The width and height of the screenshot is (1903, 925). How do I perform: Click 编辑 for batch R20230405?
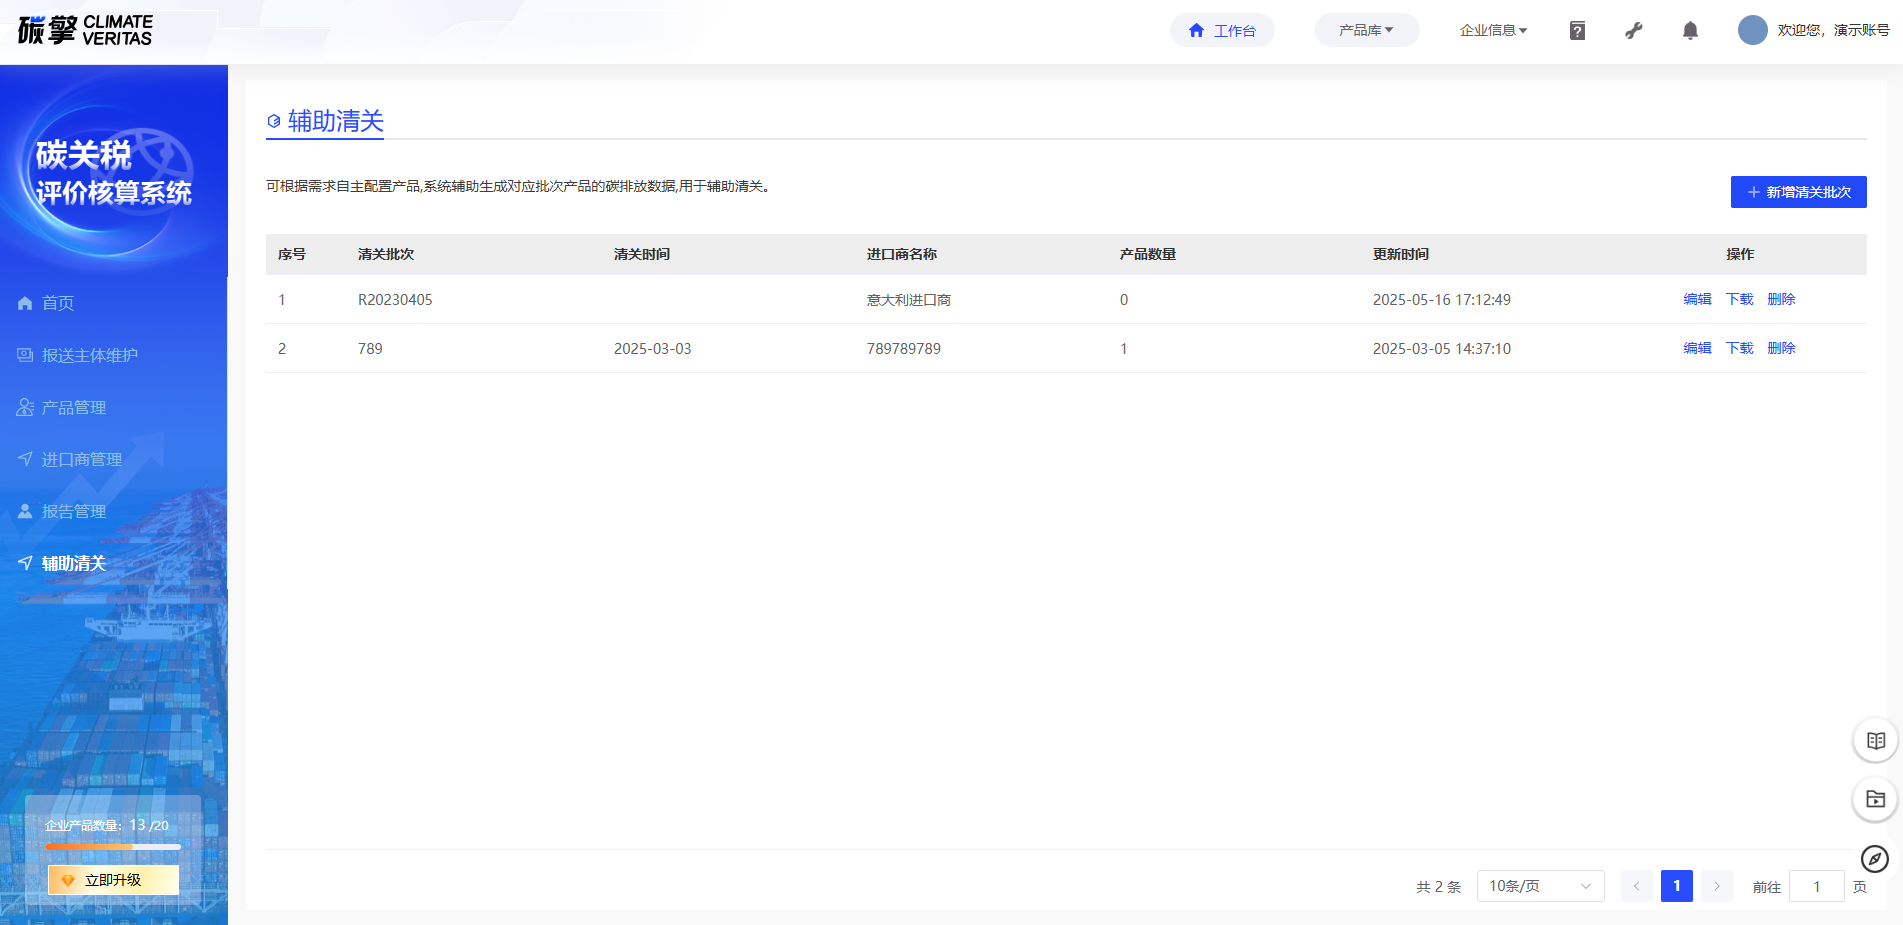click(x=1697, y=299)
